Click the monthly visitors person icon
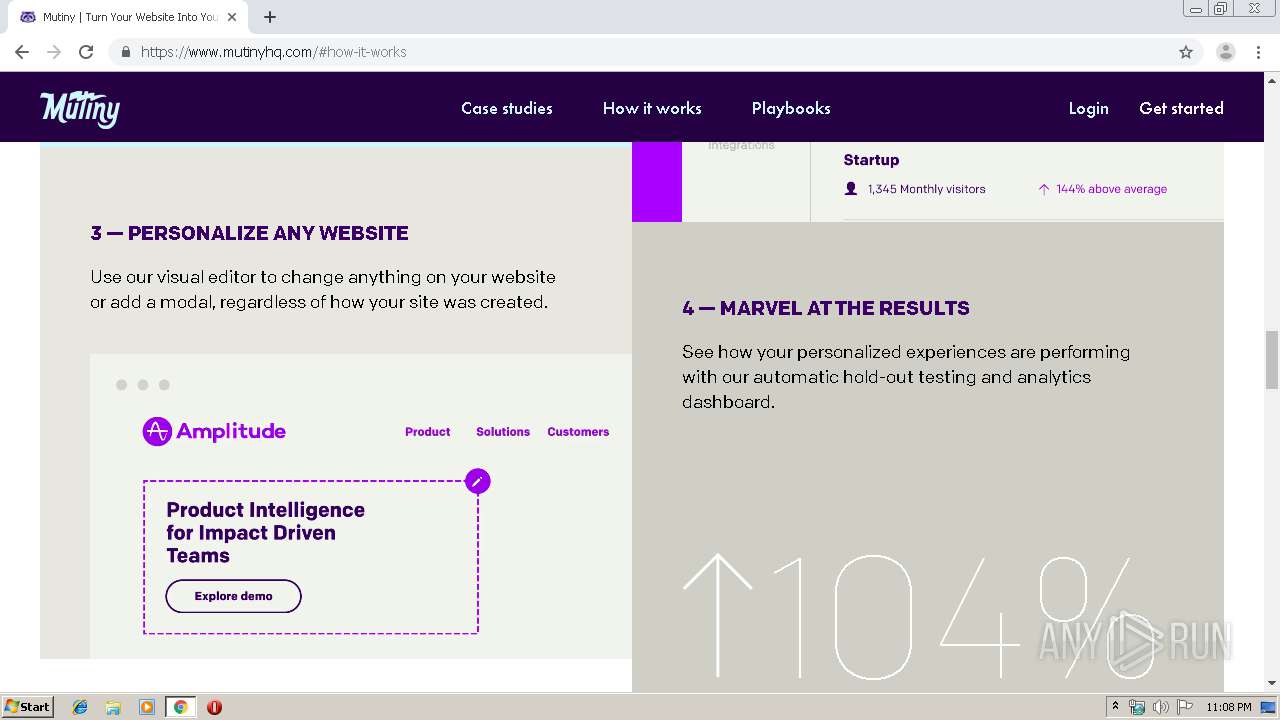Screen dimensions: 1280x720 pyautogui.click(x=851, y=189)
